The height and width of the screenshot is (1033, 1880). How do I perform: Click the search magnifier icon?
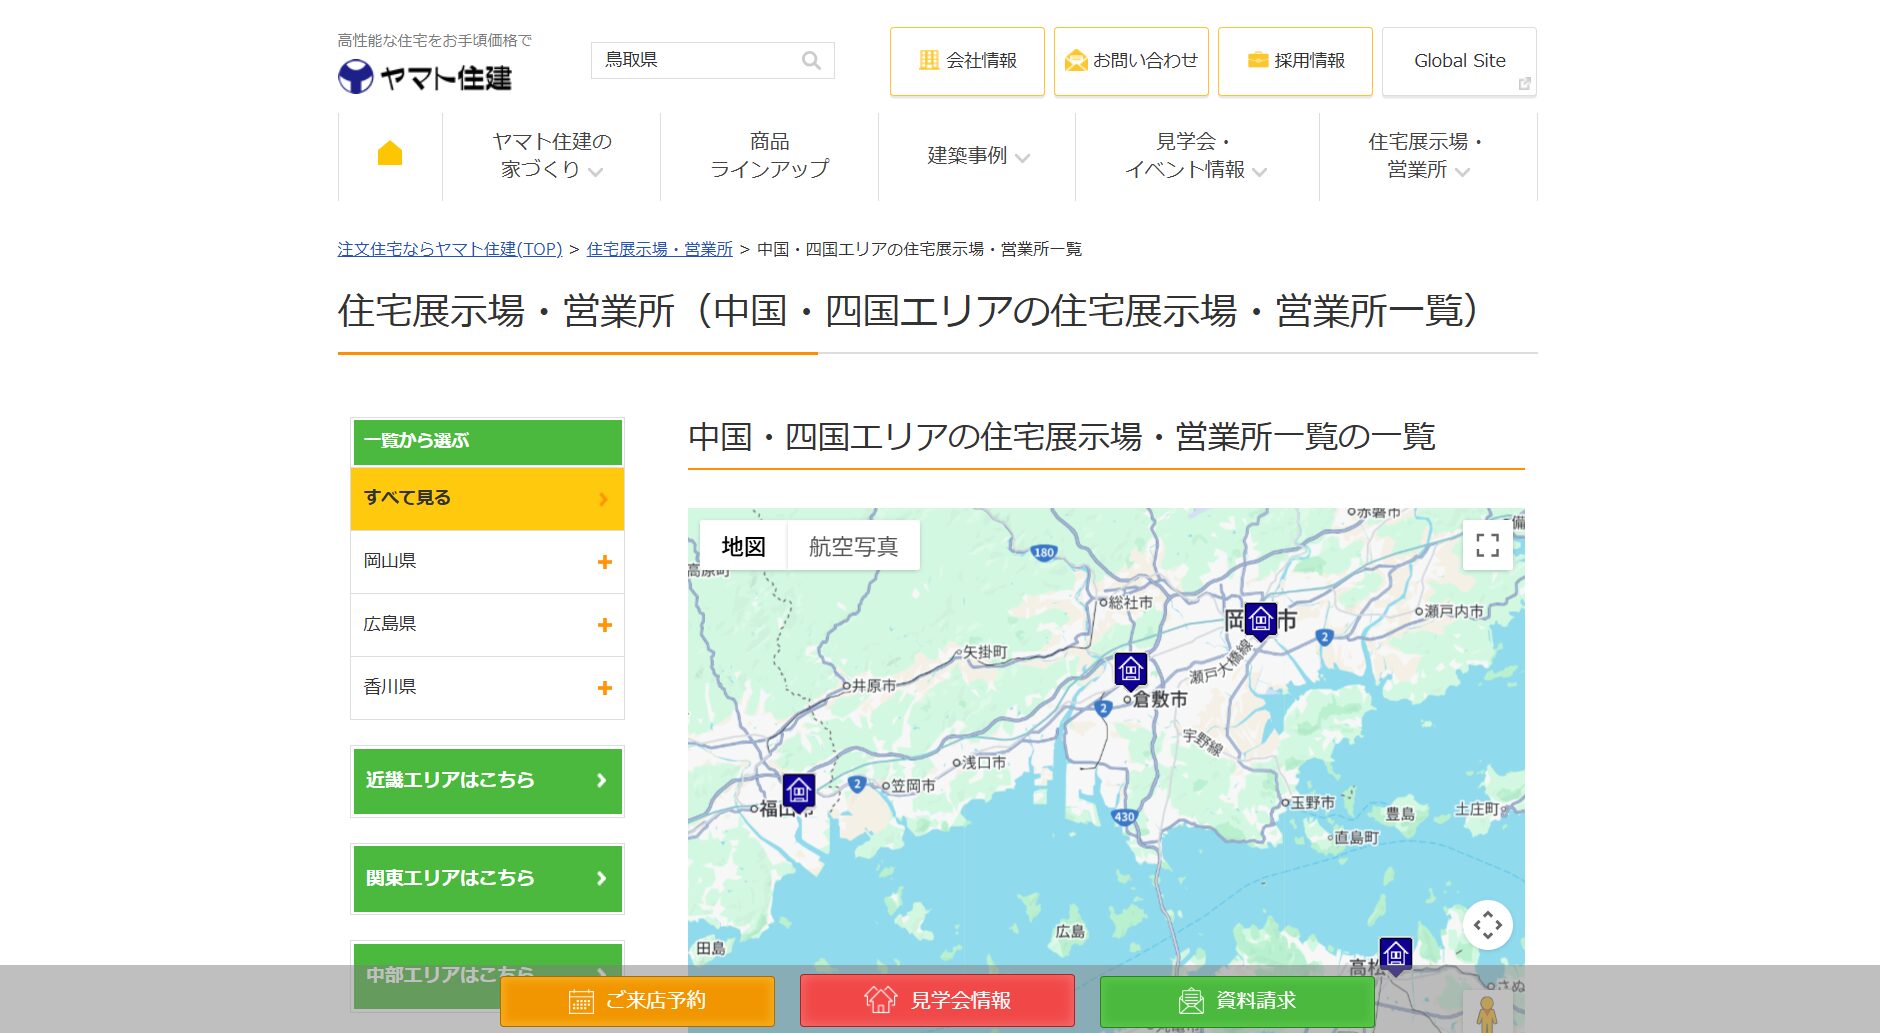click(811, 61)
